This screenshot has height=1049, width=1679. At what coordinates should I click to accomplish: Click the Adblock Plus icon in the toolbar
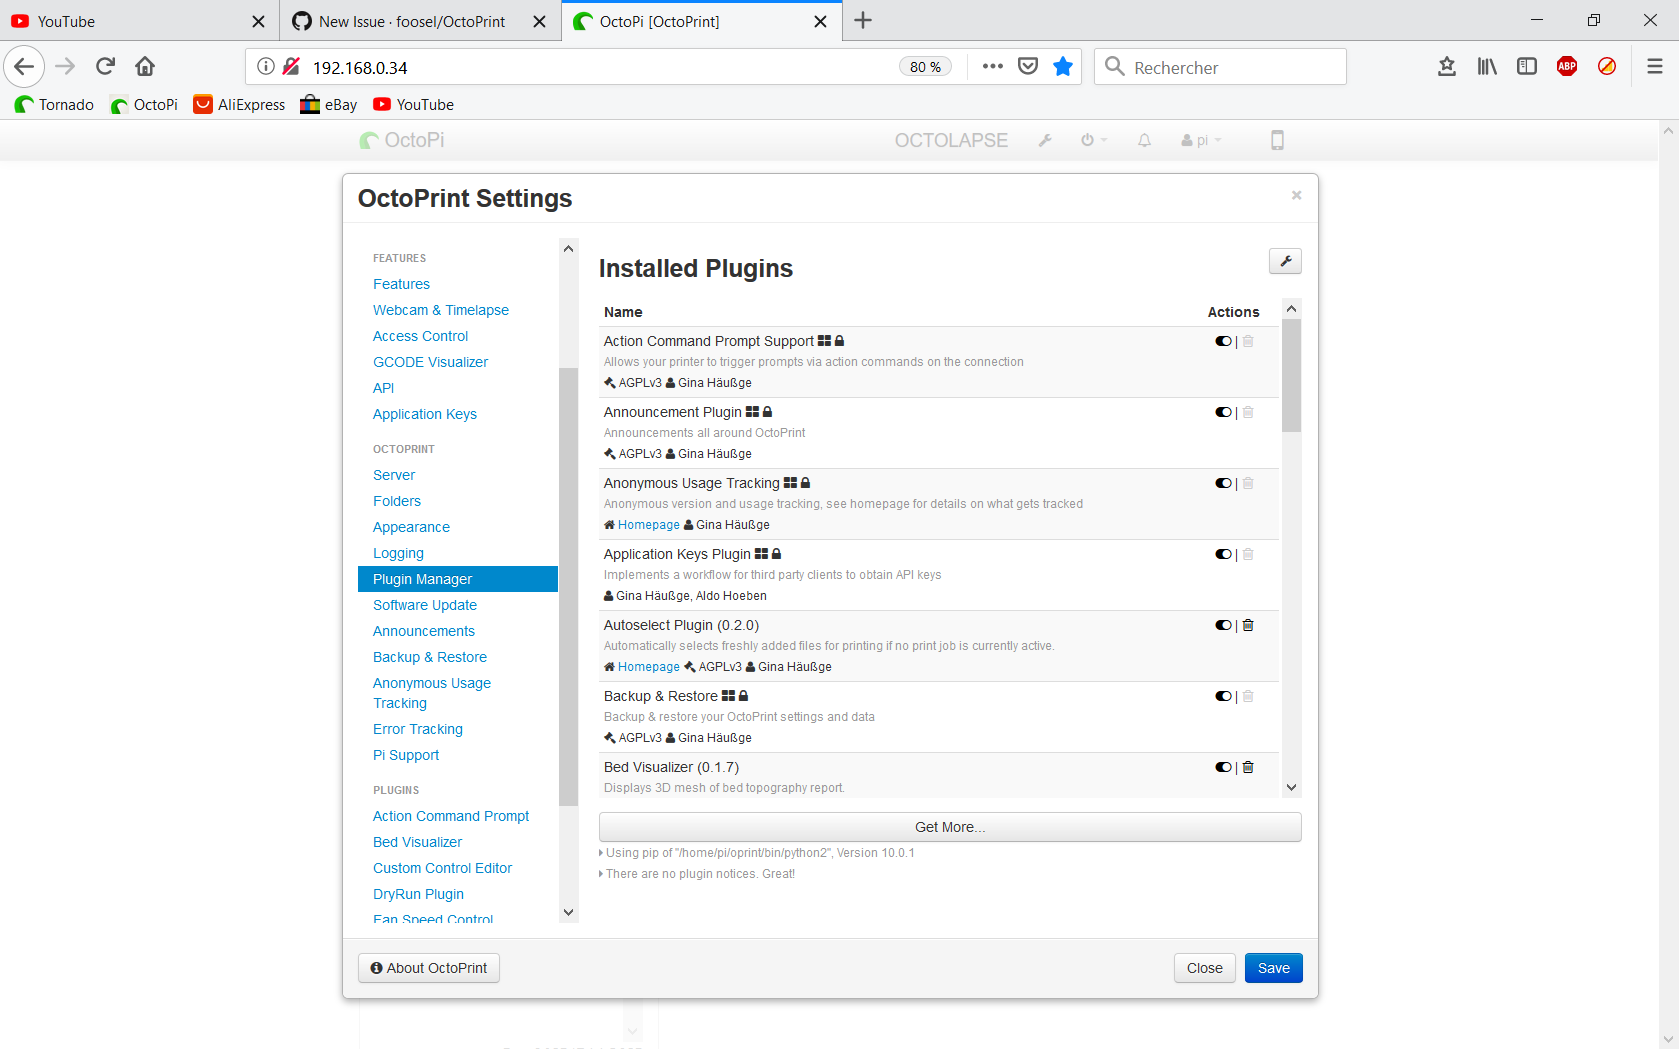click(x=1565, y=66)
